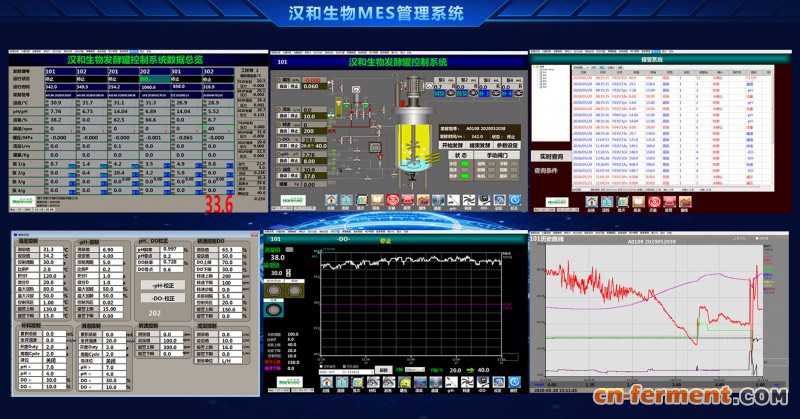Open report book icon in control window toolbar
Screen dimensions: 800x419
click(x=377, y=200)
